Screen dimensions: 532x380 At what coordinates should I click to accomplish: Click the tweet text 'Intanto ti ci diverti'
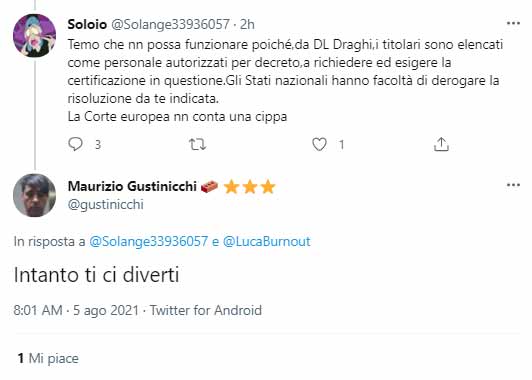tap(96, 275)
